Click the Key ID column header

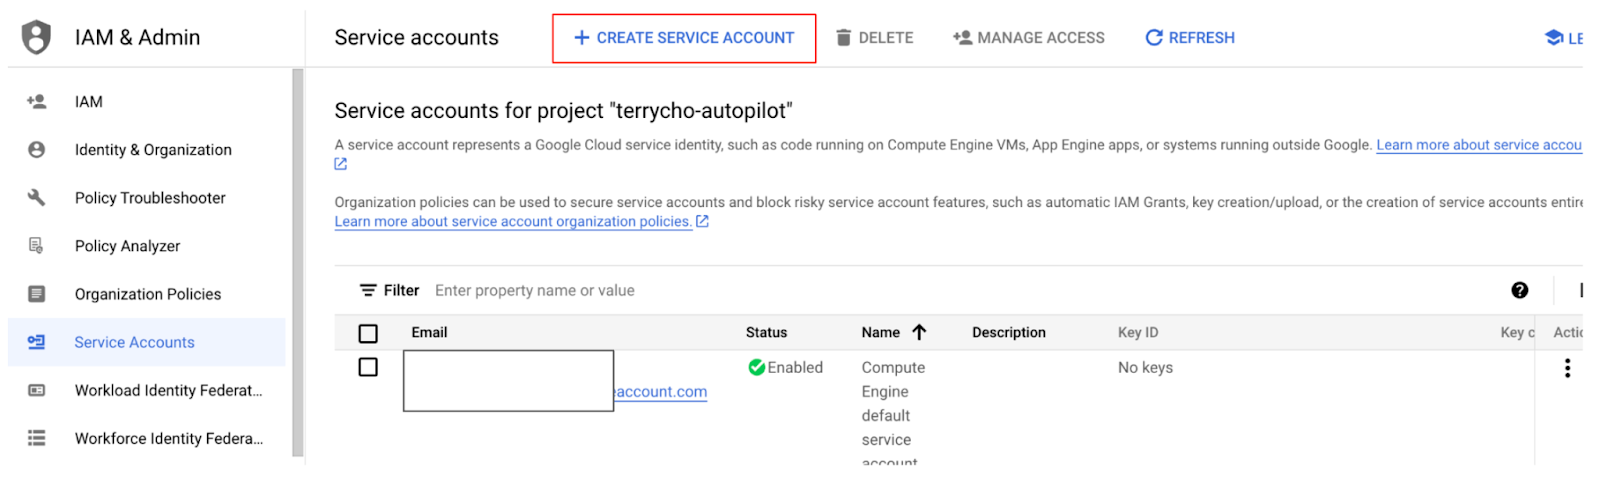click(1138, 332)
